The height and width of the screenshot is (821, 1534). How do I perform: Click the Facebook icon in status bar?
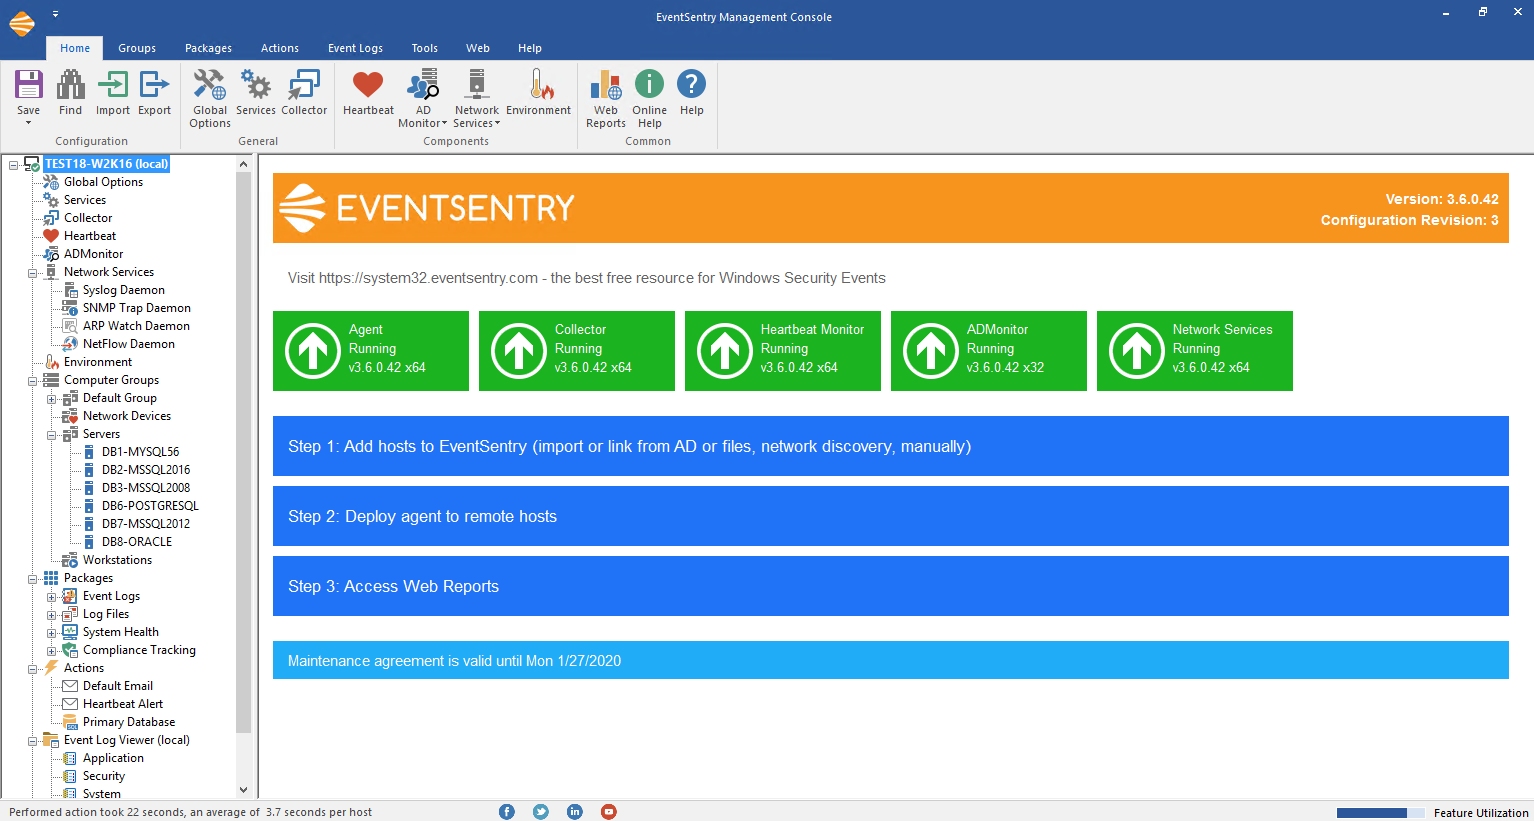pyautogui.click(x=507, y=812)
